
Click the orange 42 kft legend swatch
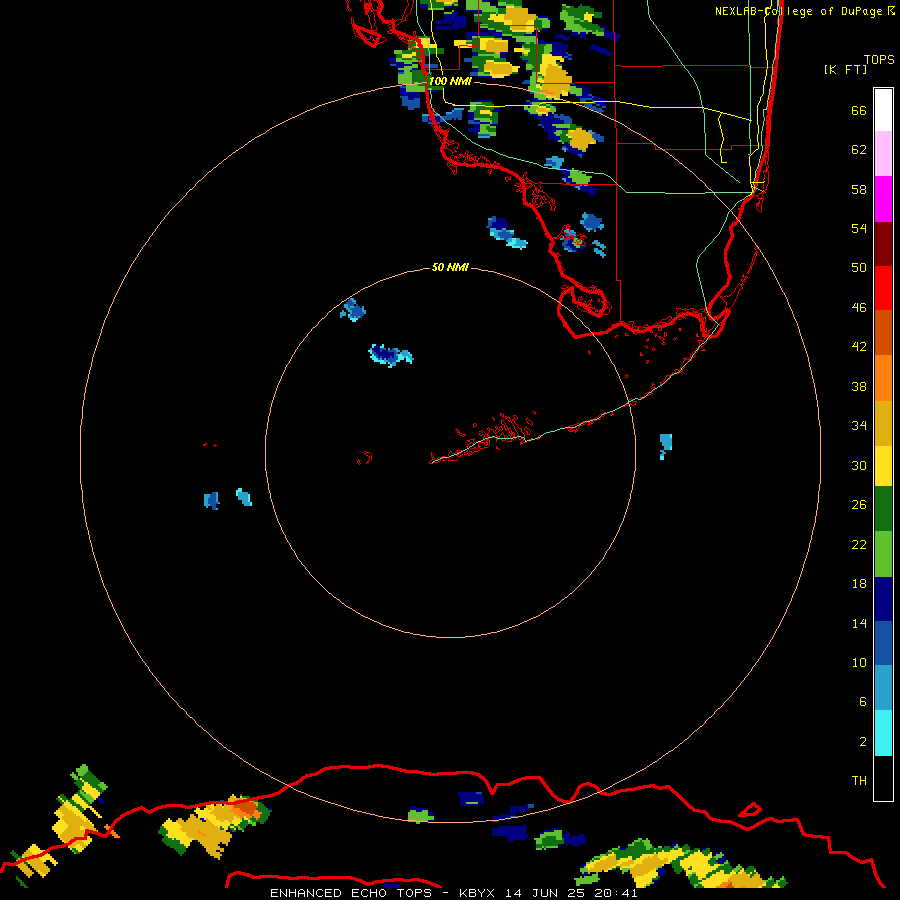coord(883,378)
